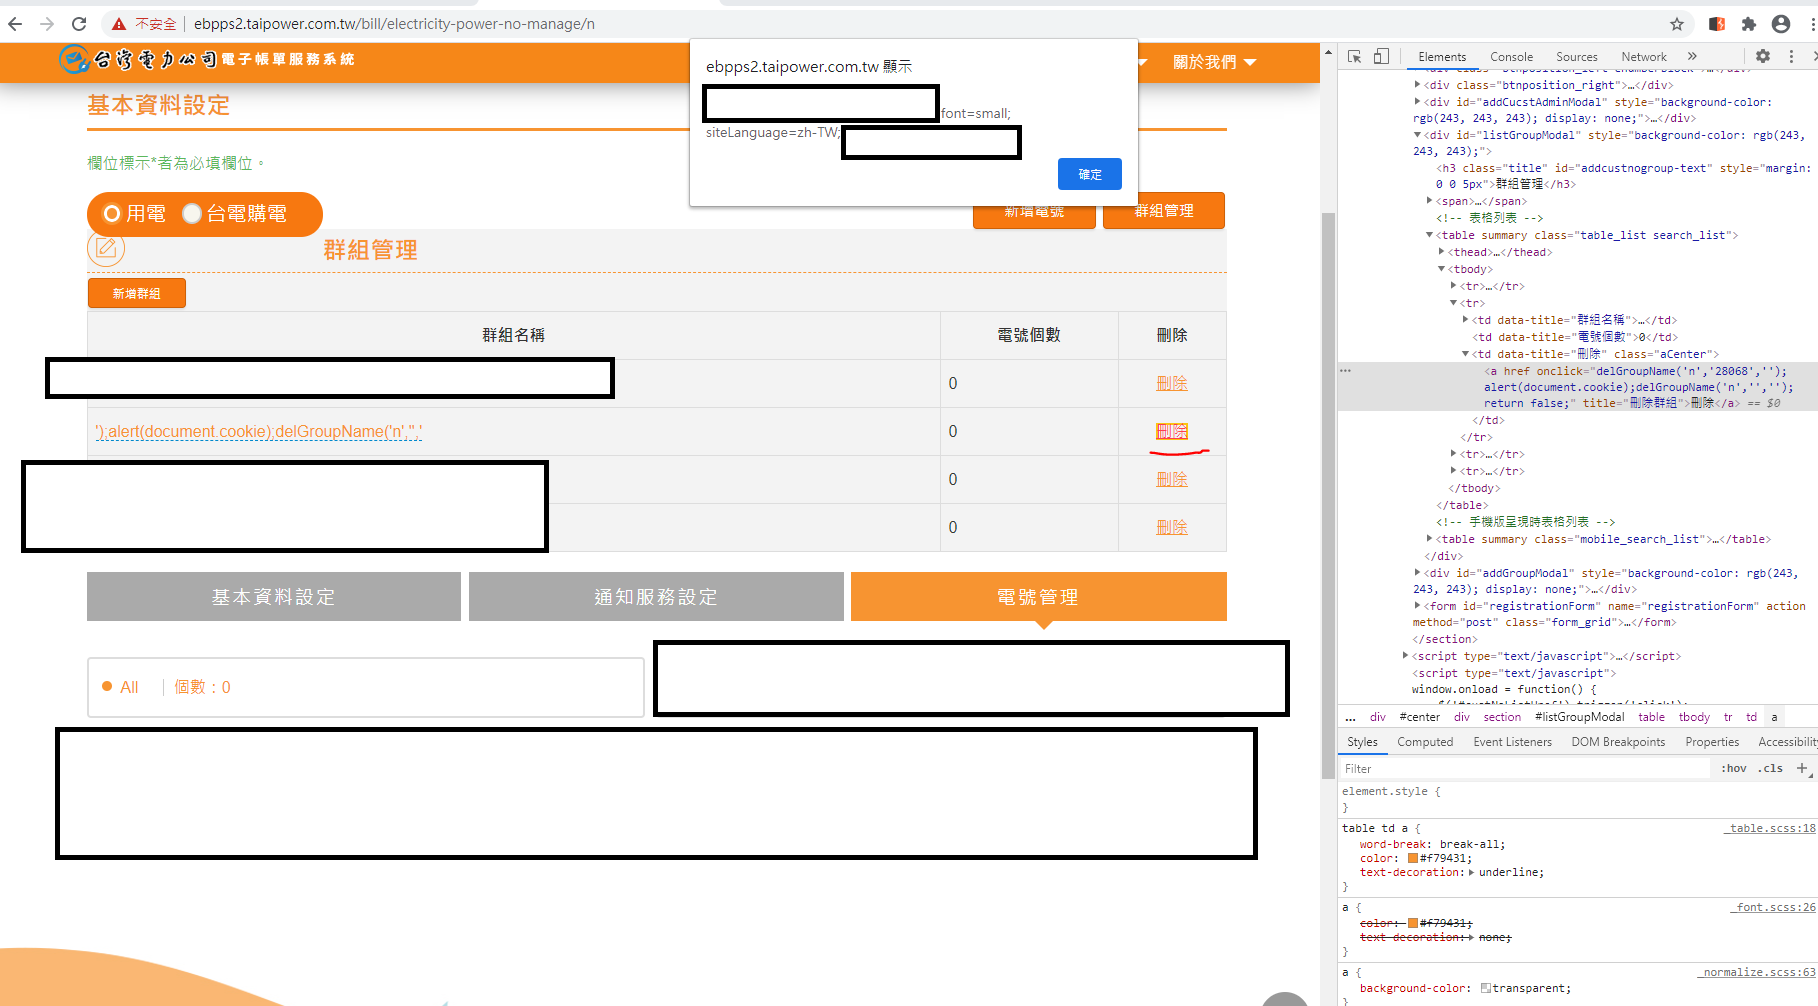Open font.scss:26 source link
The height and width of the screenshot is (1006, 1818).
pos(1775,907)
